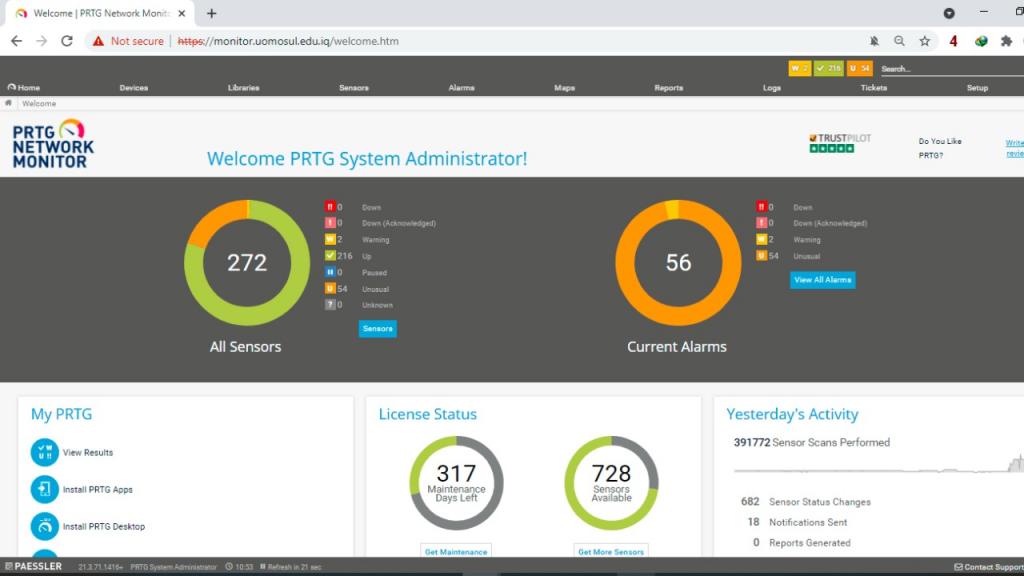The image size is (1024, 576).
Task: Open the Sensors menu in navigation bar
Action: (x=353, y=87)
